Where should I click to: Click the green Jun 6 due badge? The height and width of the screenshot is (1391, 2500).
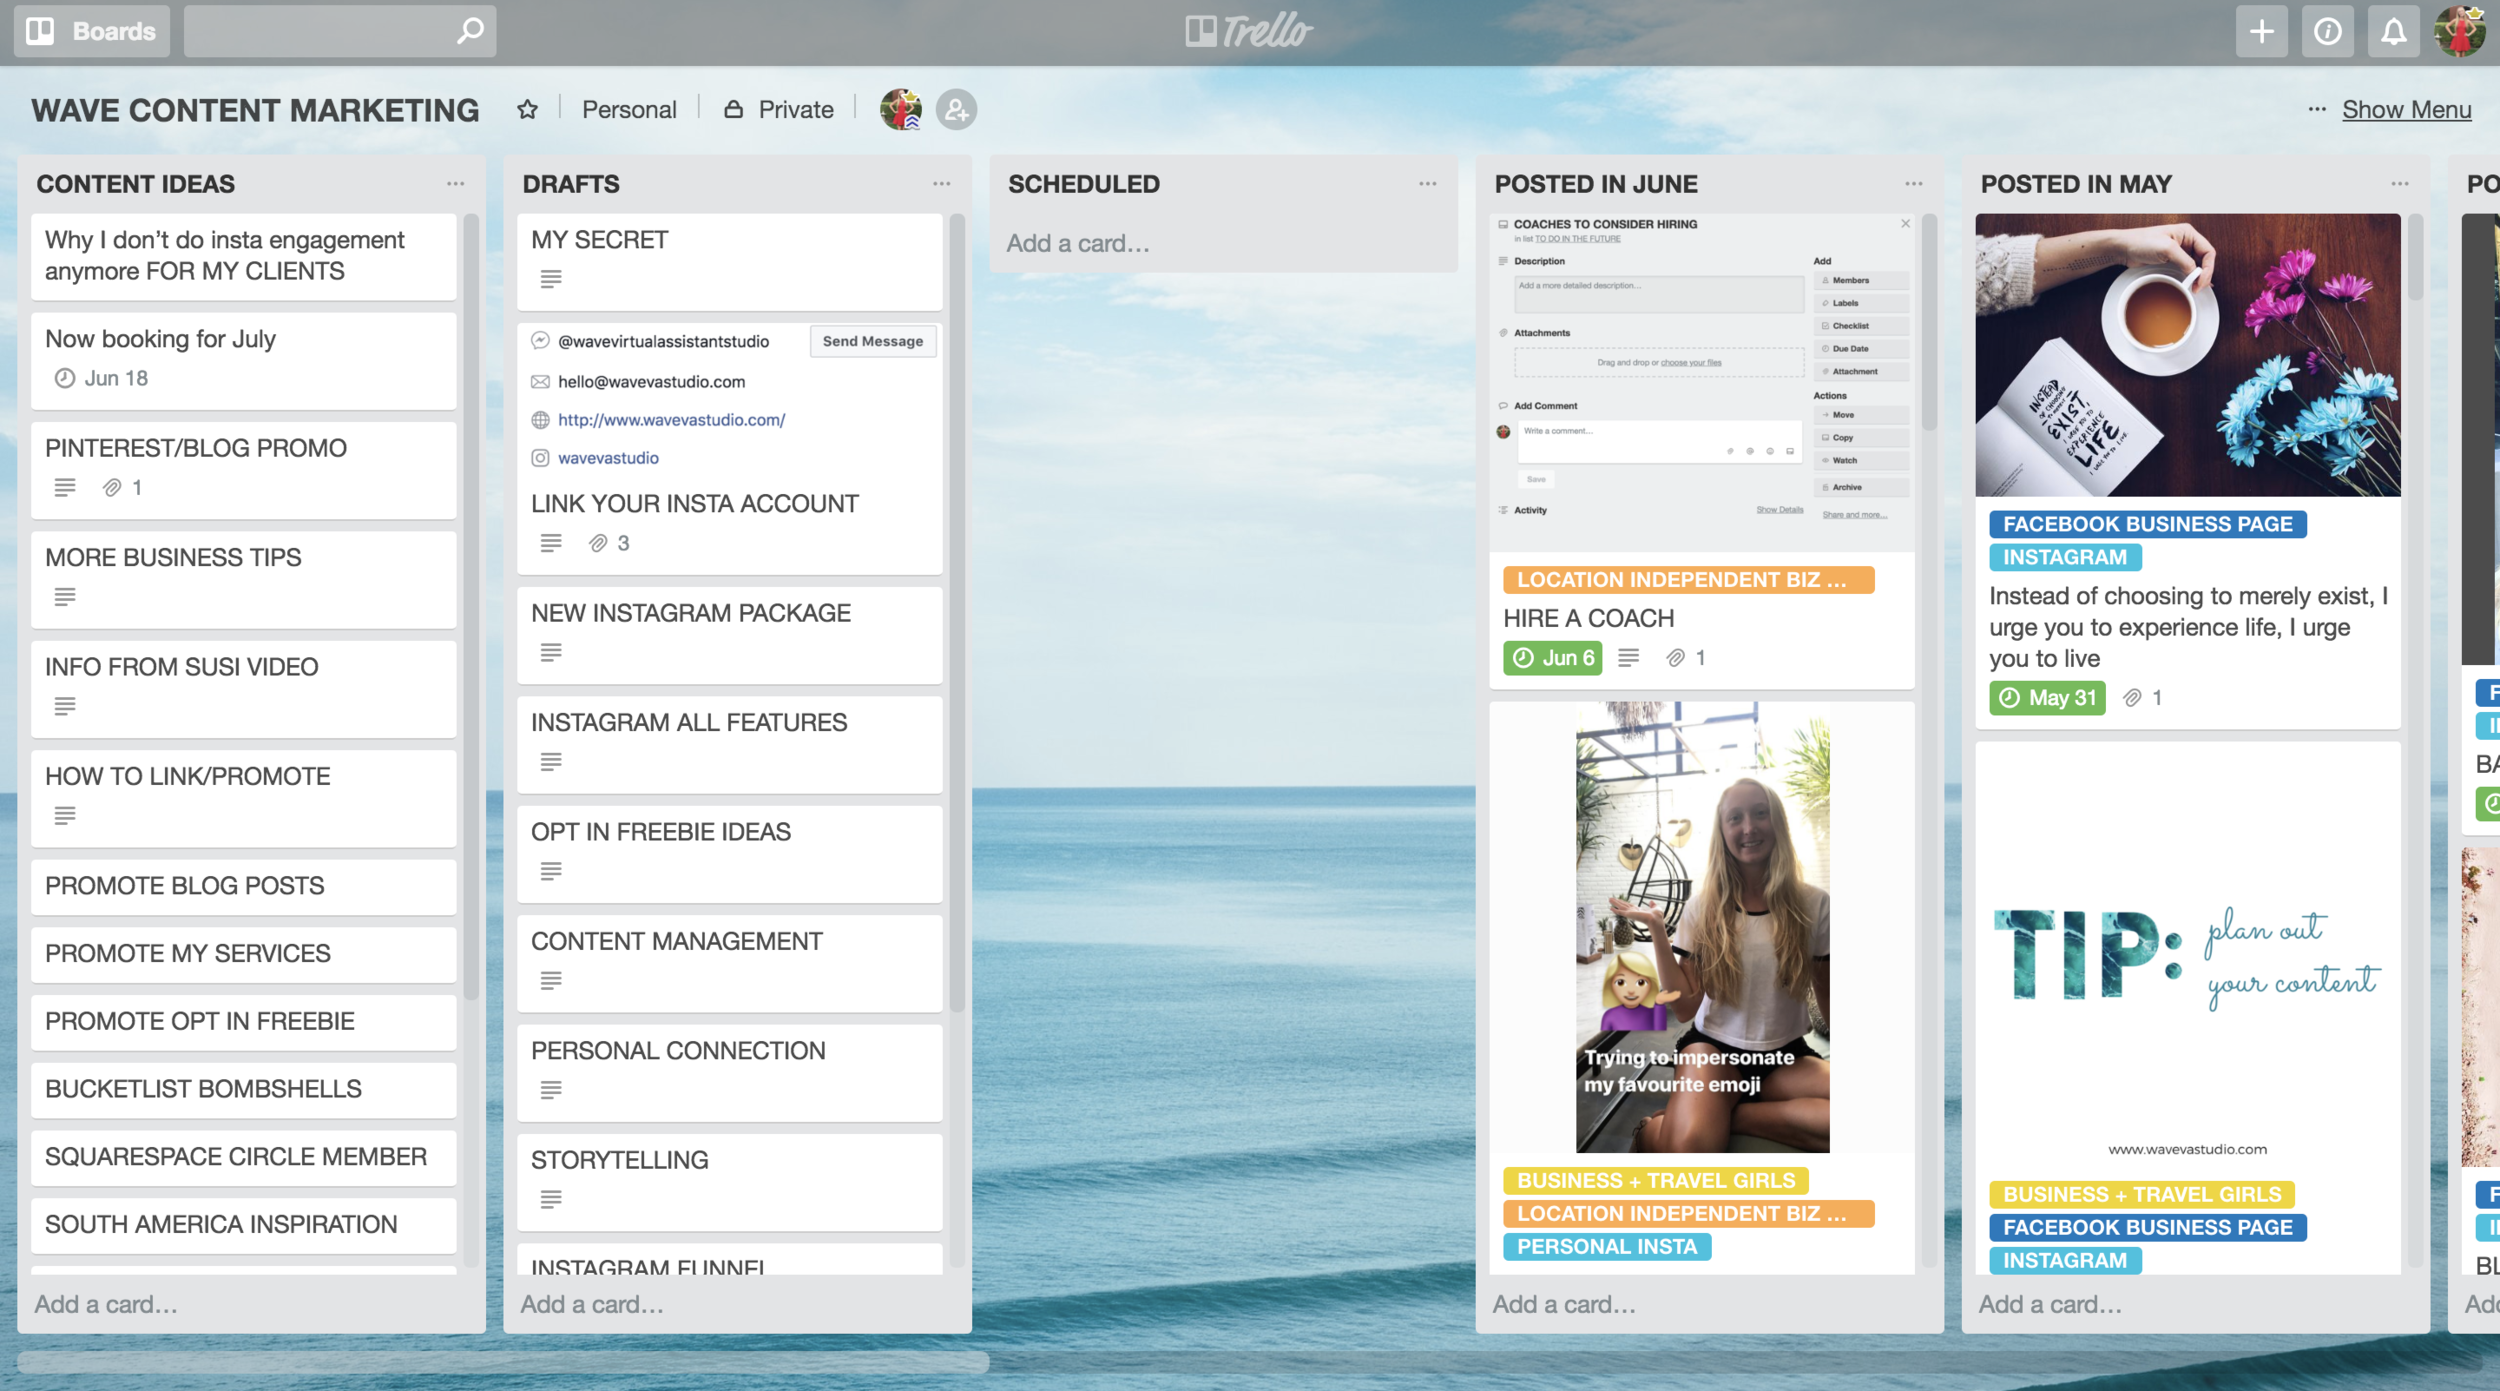(x=1552, y=658)
